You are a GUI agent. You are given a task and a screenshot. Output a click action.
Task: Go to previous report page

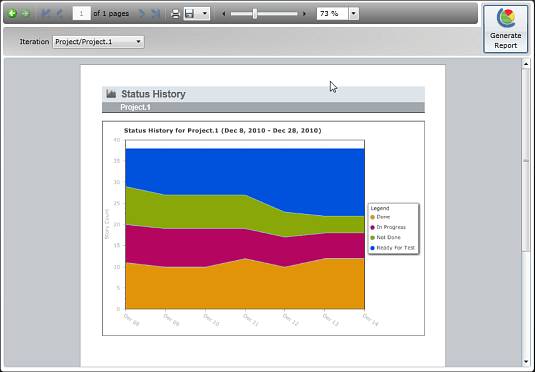pyautogui.click(x=60, y=14)
